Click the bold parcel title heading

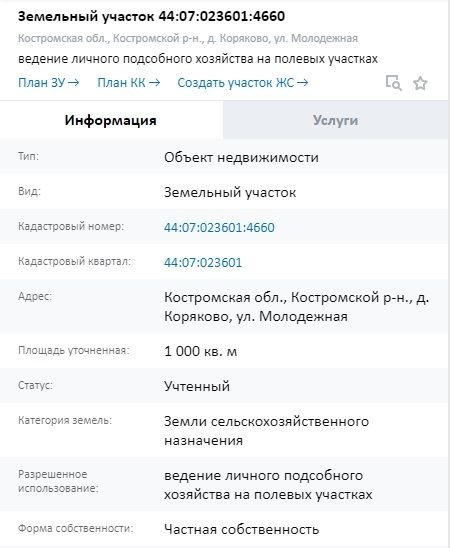click(x=151, y=16)
